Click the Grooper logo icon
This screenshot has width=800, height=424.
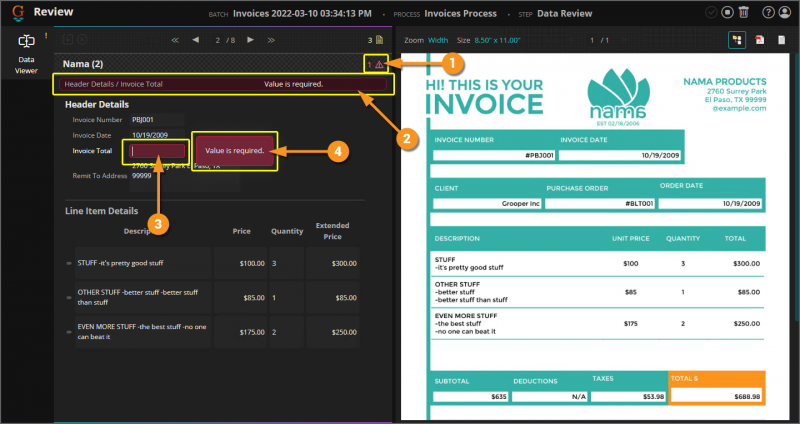(x=18, y=12)
